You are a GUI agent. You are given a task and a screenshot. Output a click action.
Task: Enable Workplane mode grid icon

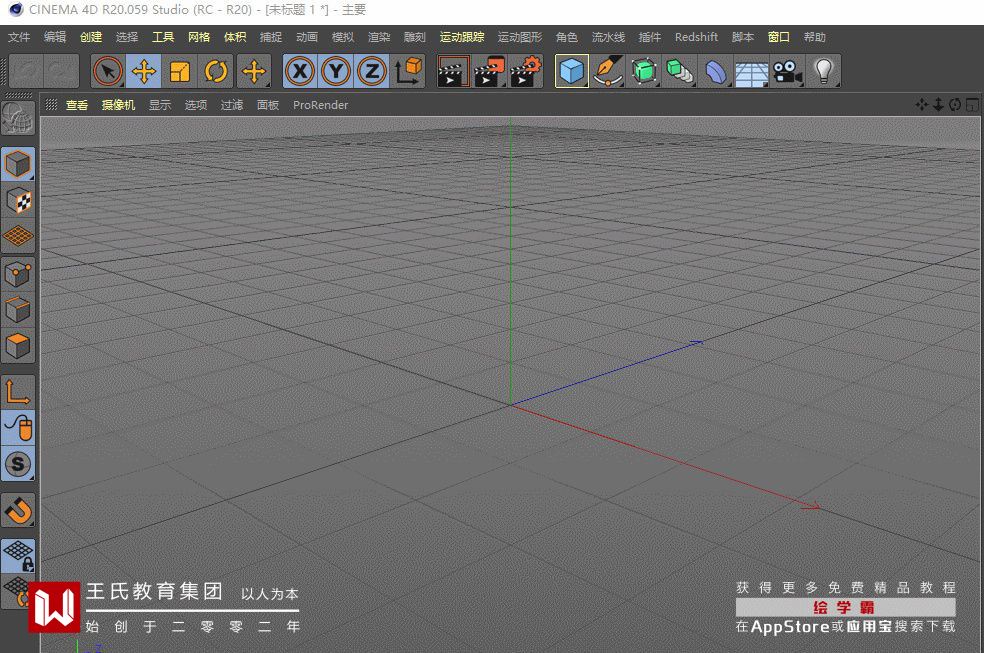click(18, 236)
